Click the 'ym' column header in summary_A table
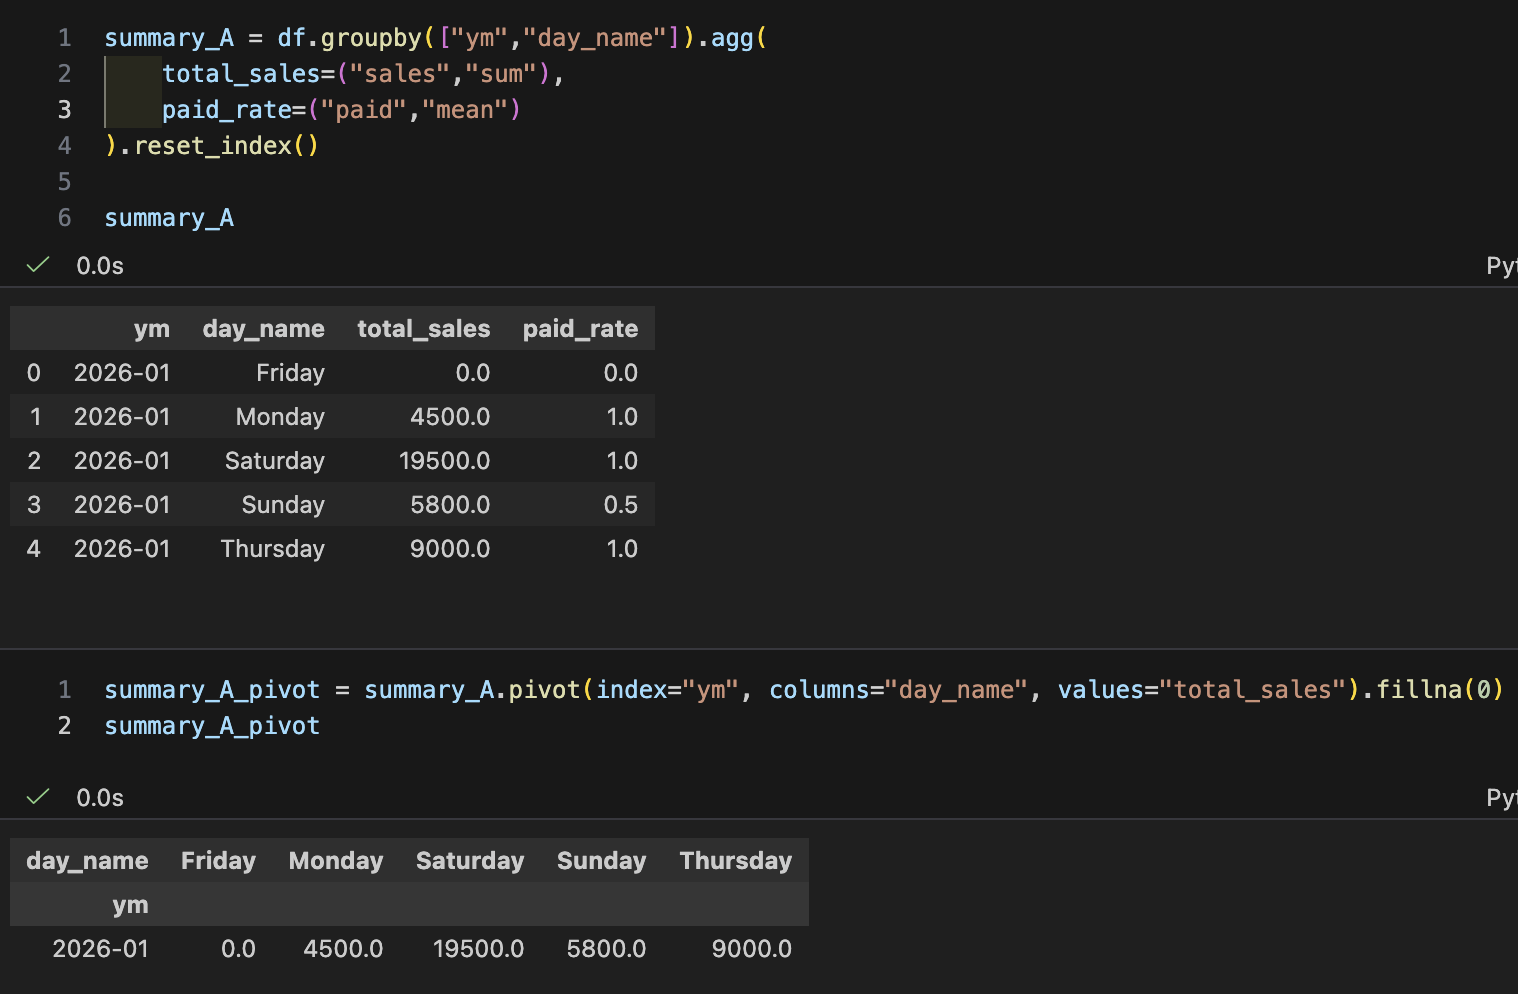This screenshot has width=1518, height=994. click(152, 329)
